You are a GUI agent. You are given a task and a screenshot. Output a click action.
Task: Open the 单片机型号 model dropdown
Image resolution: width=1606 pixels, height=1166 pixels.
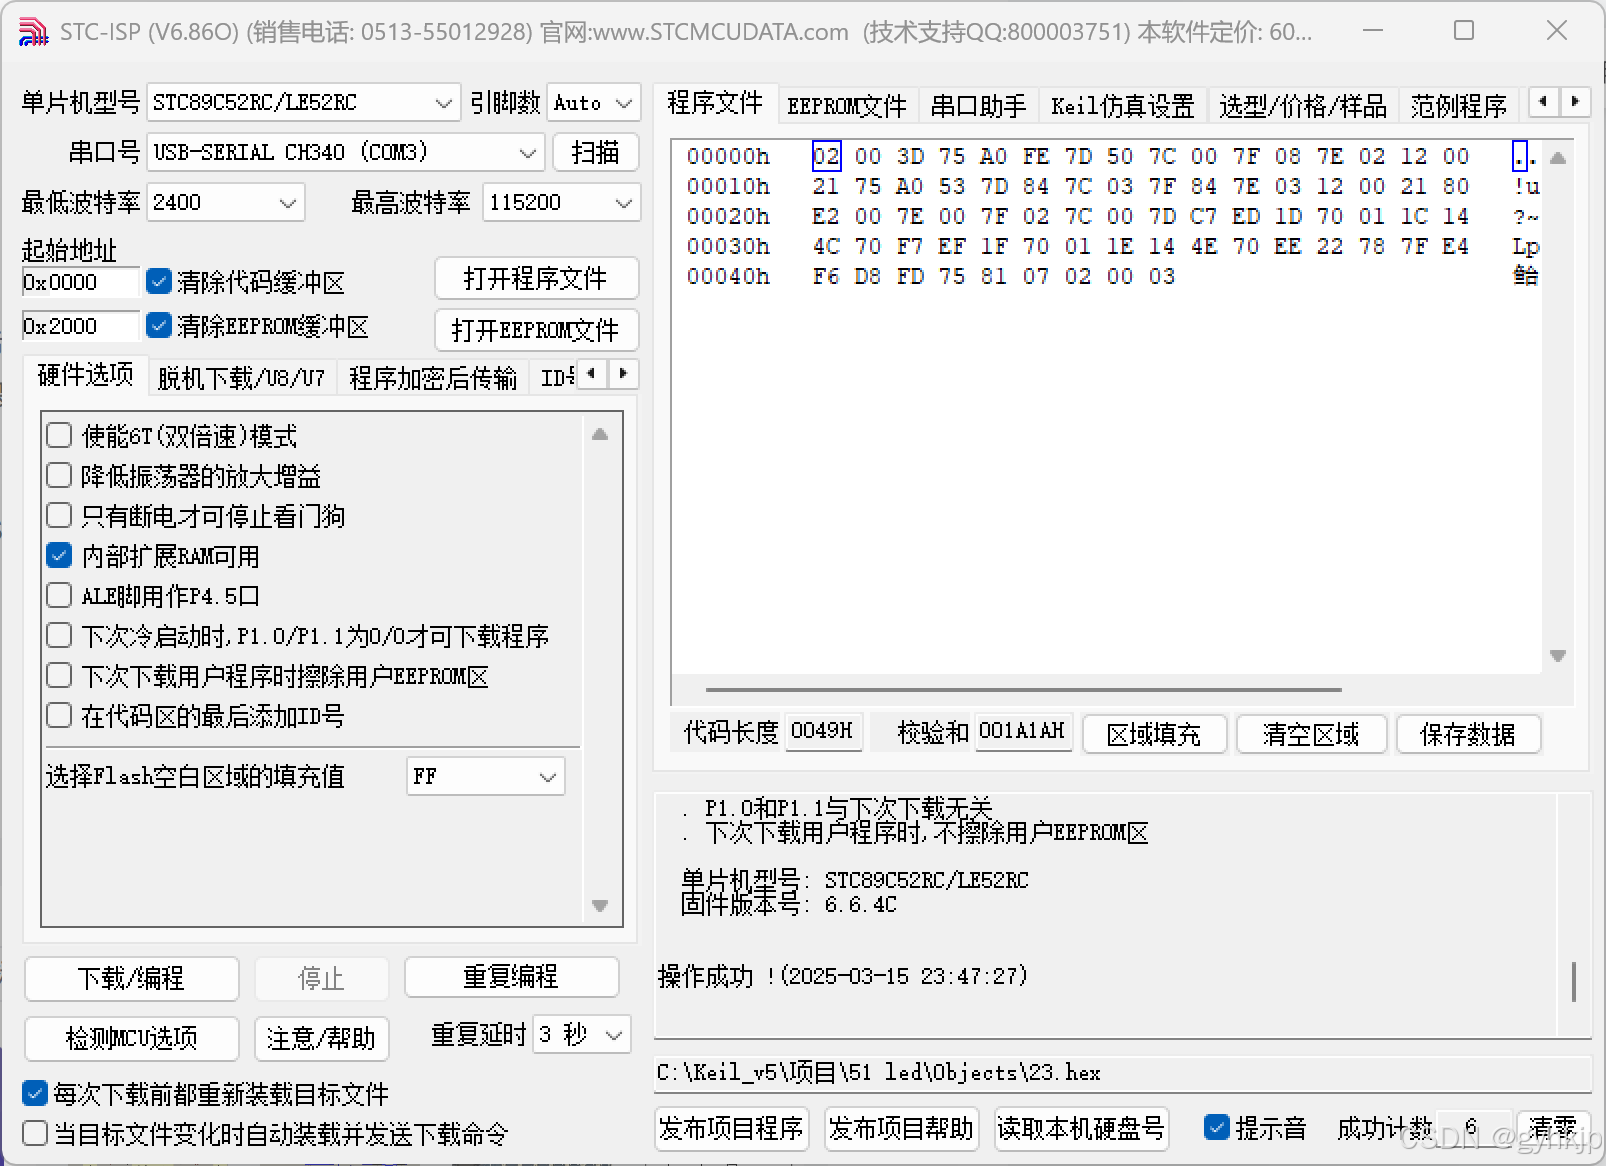point(443,102)
